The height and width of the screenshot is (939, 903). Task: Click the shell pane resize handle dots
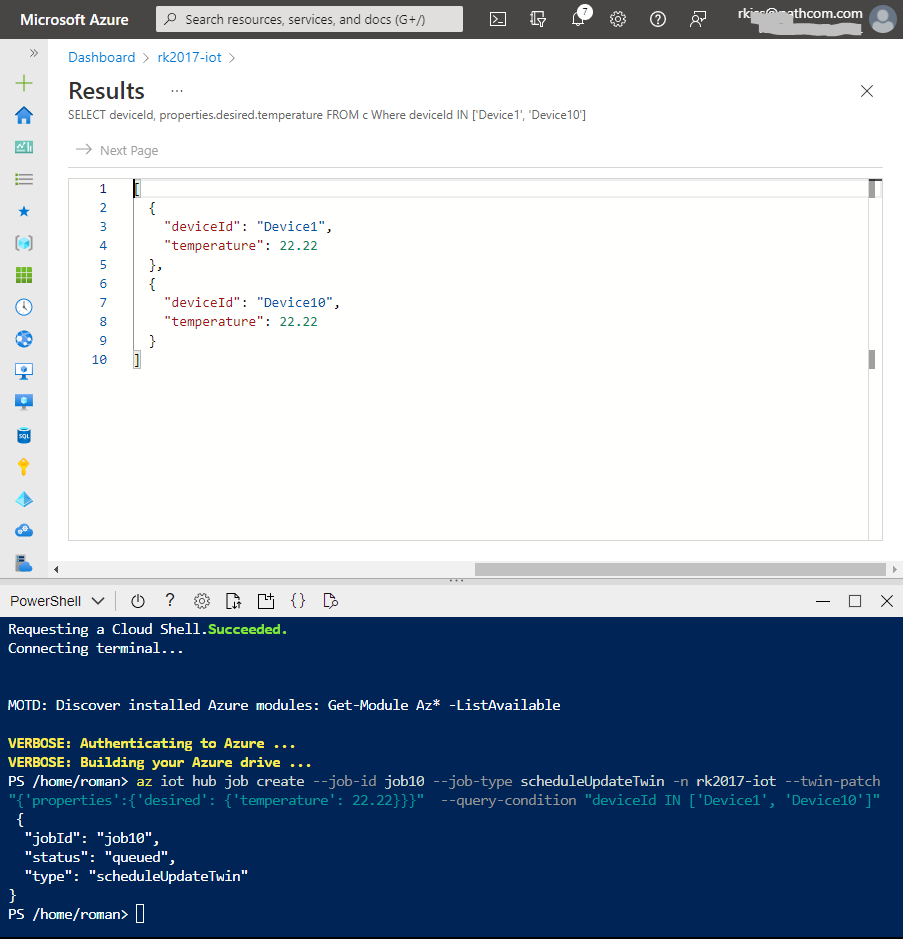[456, 580]
